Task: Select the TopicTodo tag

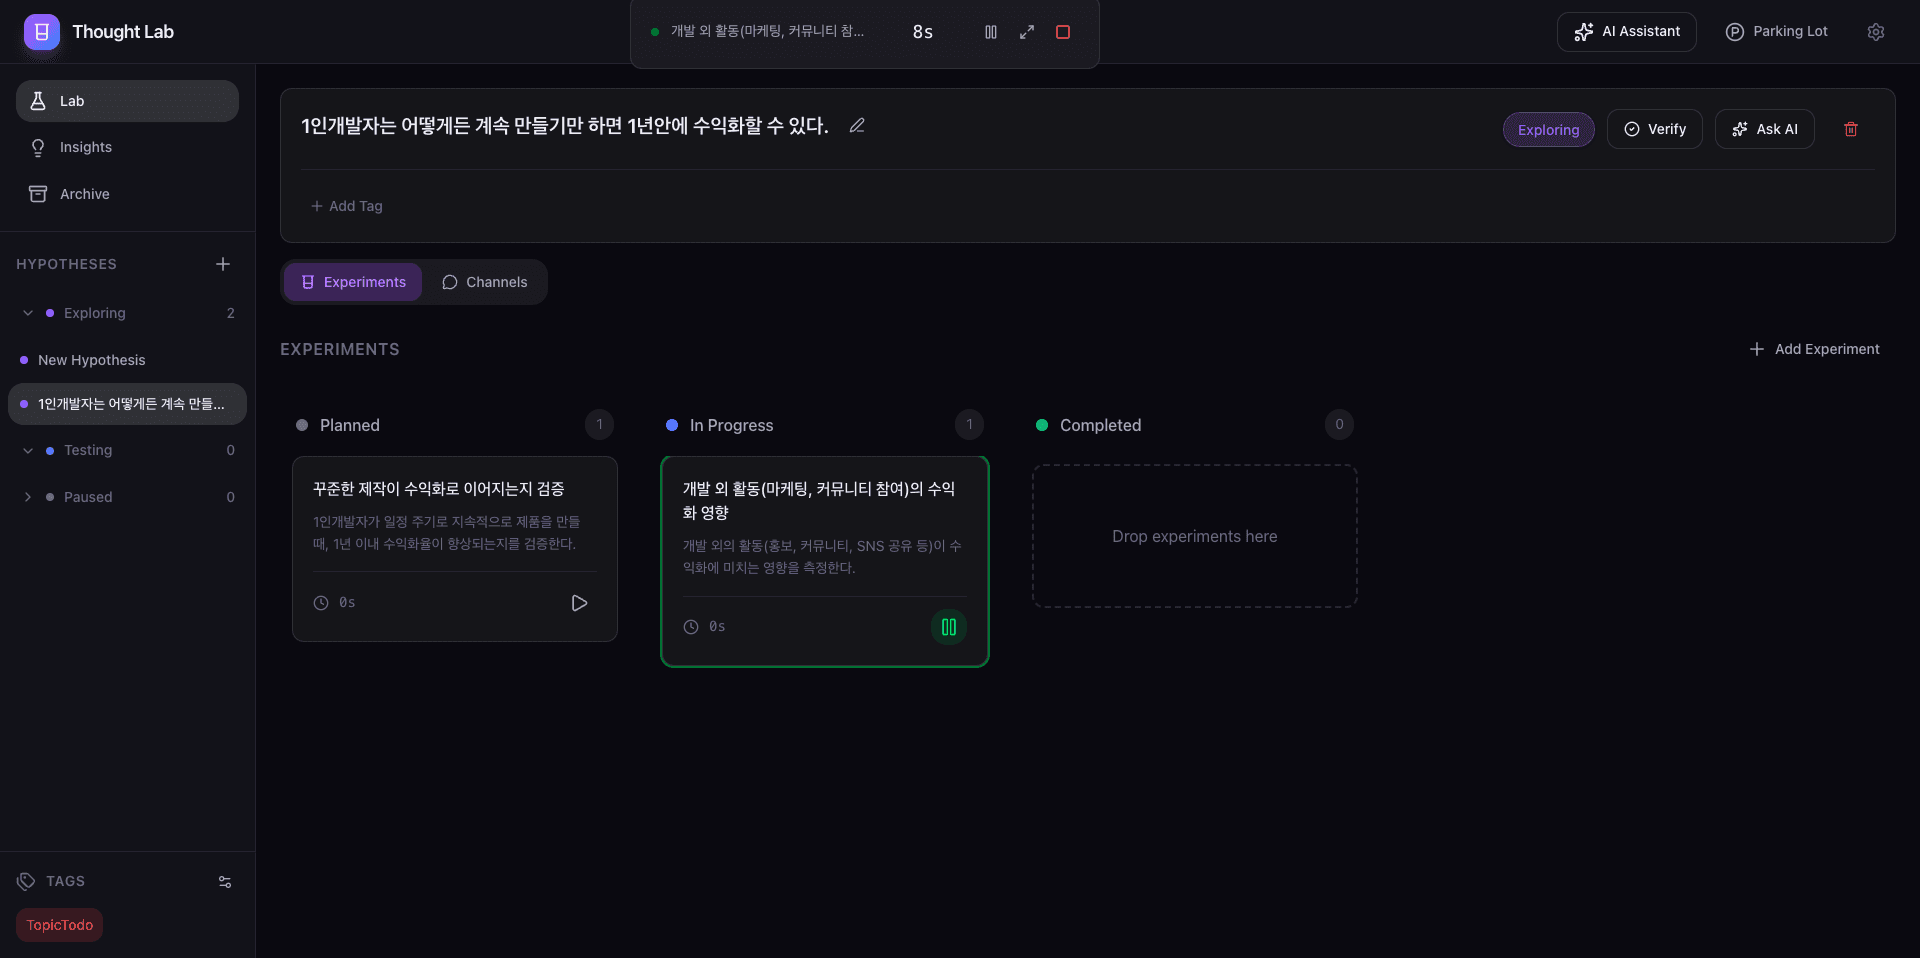Action: point(59,925)
